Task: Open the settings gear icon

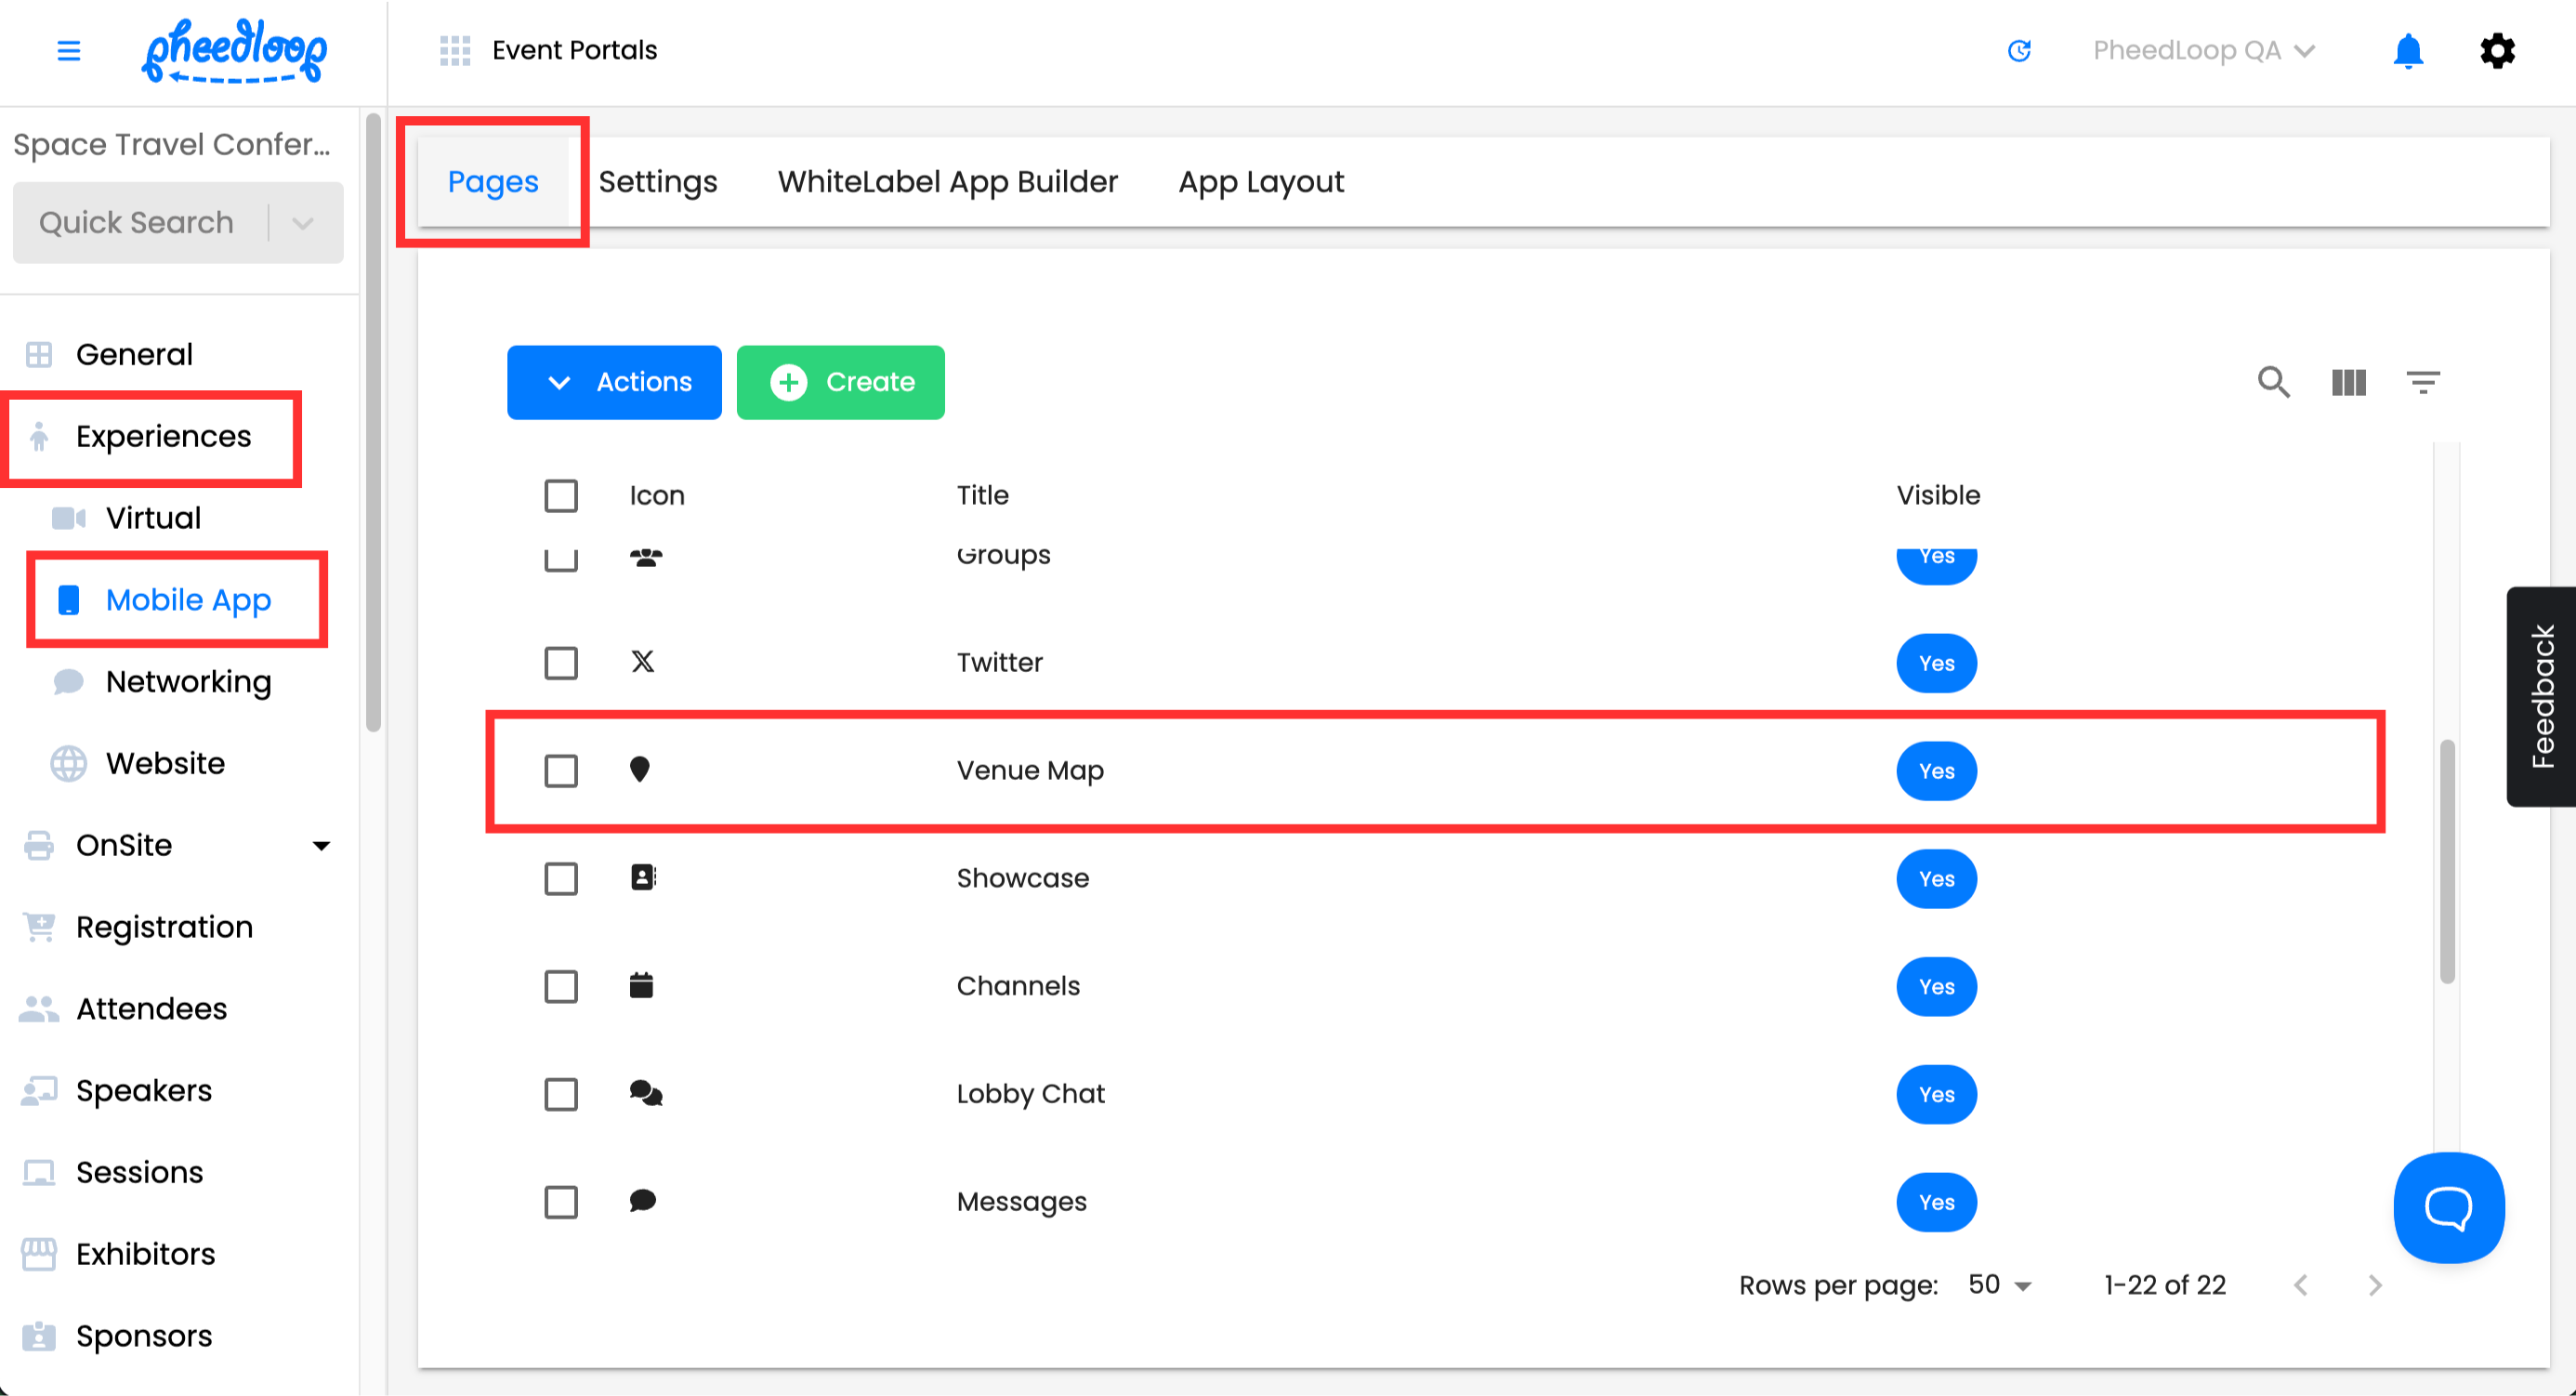Action: pyautogui.click(x=2497, y=50)
